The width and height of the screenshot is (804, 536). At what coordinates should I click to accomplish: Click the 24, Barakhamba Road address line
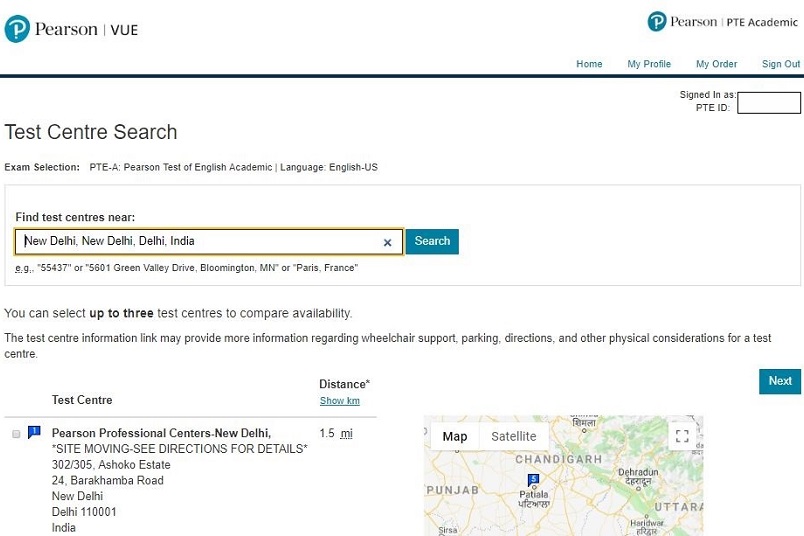click(108, 481)
